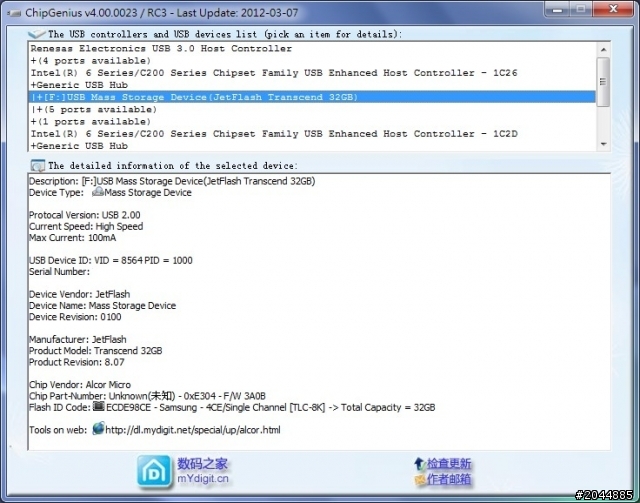Click the 'Device Revision: 0100' line
The width and height of the screenshot is (640, 503).
pos(75,317)
